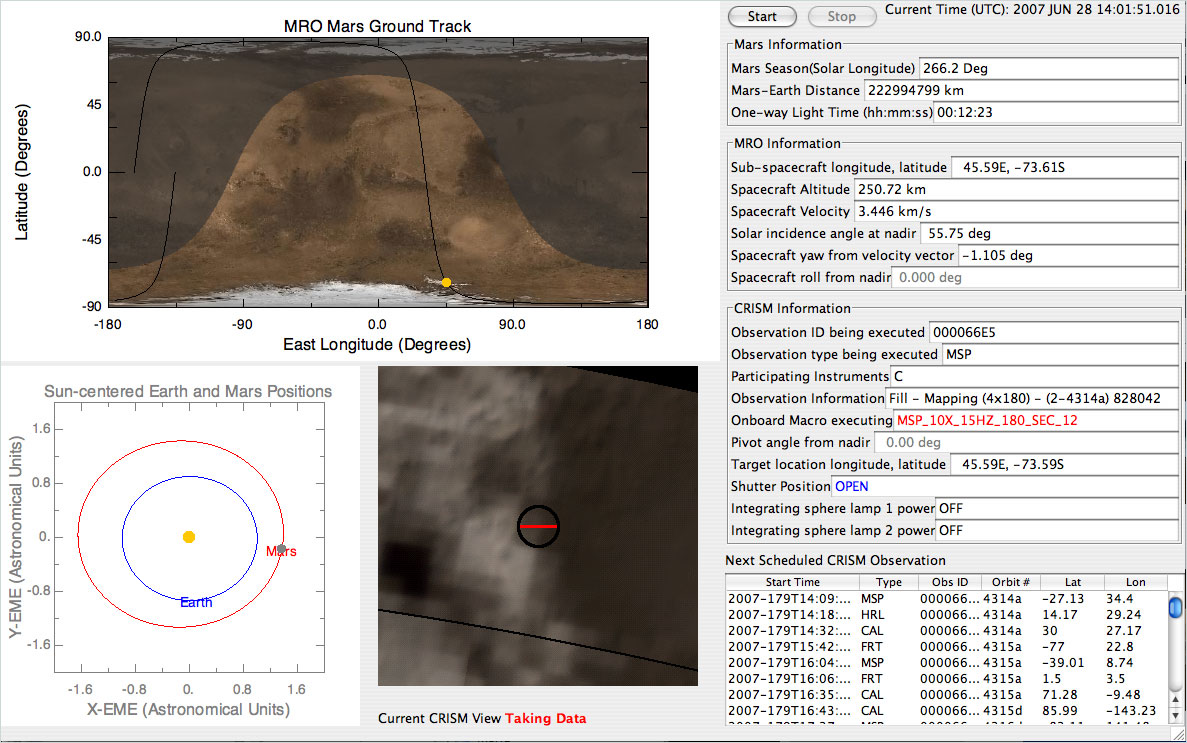
Task: Click the Onboard Macro executing field
Action: (1035, 421)
